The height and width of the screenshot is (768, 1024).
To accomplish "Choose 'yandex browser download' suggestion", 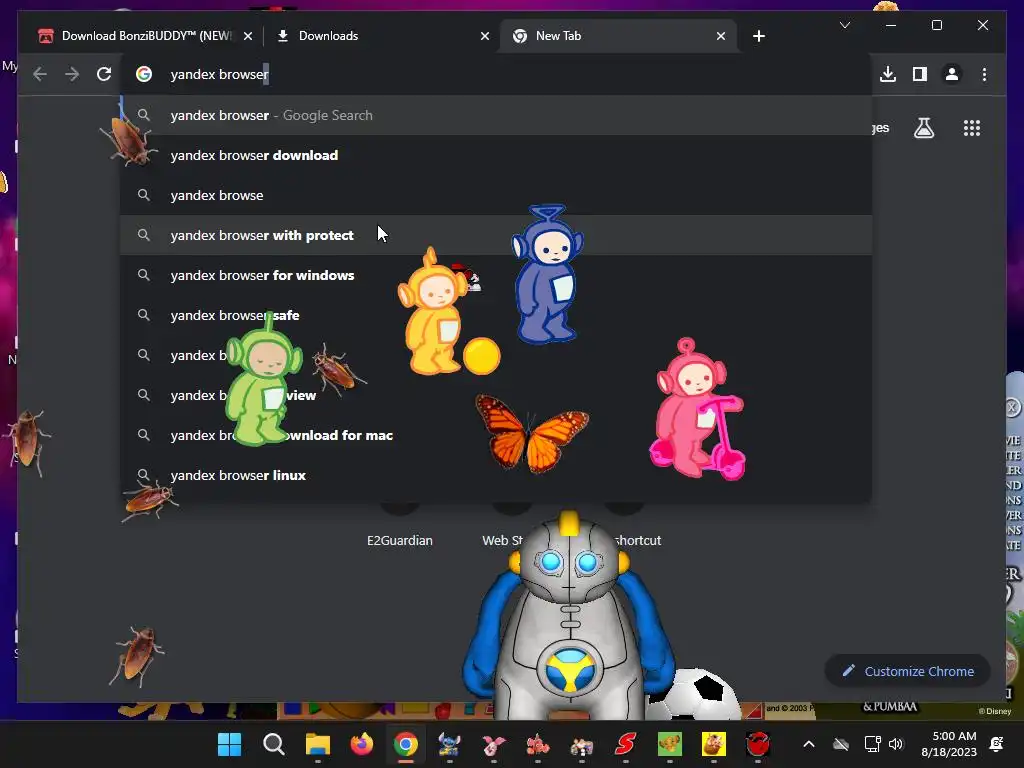I will tap(496, 155).
